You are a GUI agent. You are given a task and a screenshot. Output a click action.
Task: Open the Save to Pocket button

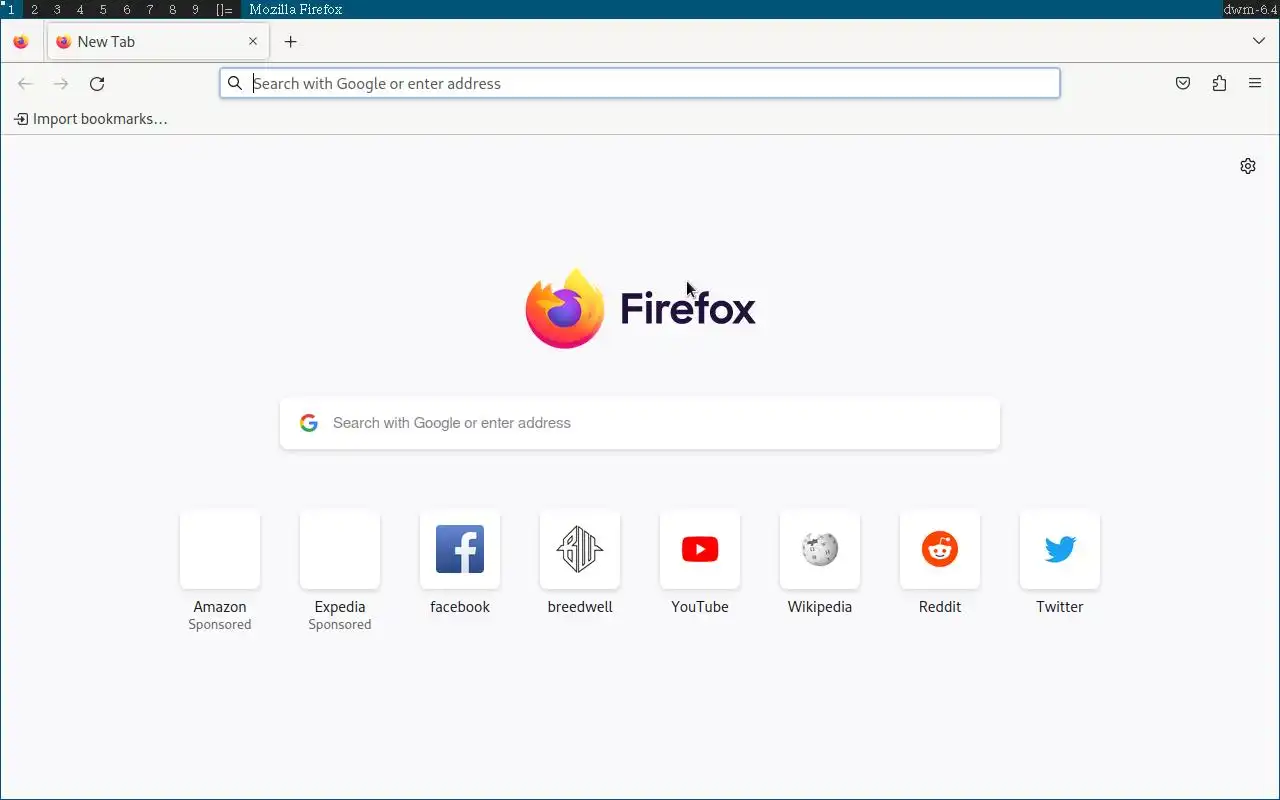pyautogui.click(x=1183, y=84)
